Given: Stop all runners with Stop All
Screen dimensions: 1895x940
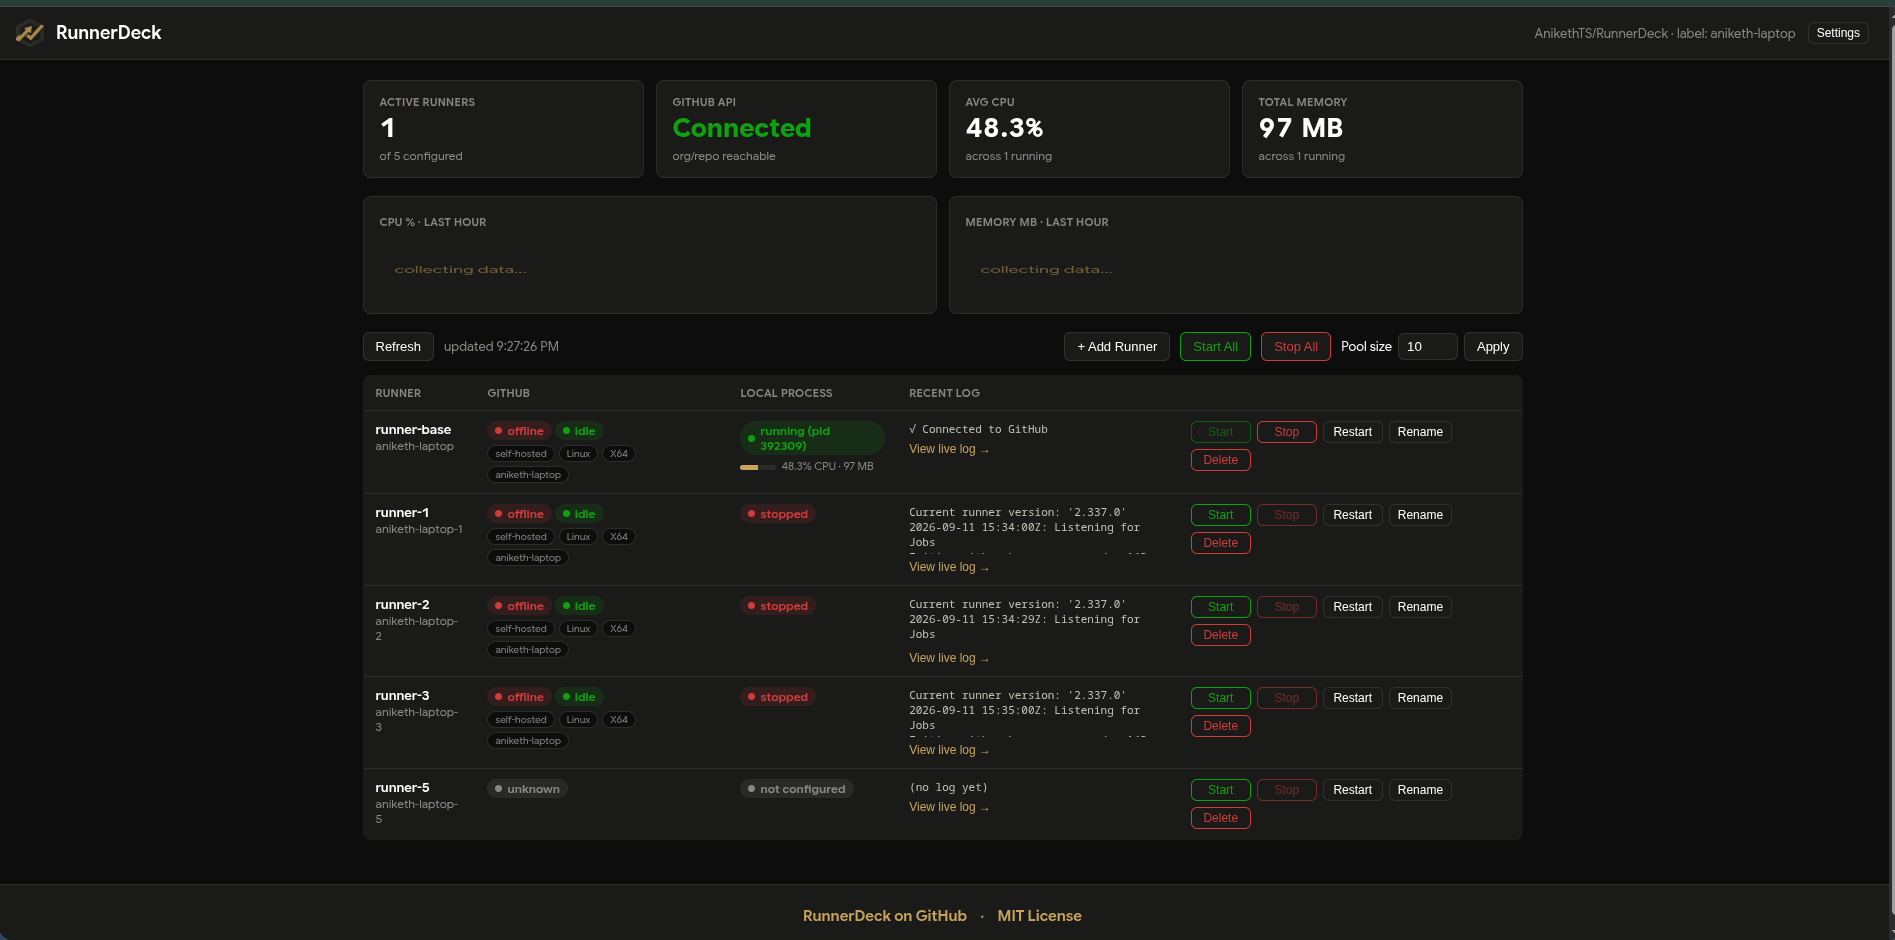Looking at the screenshot, I should pyautogui.click(x=1296, y=346).
